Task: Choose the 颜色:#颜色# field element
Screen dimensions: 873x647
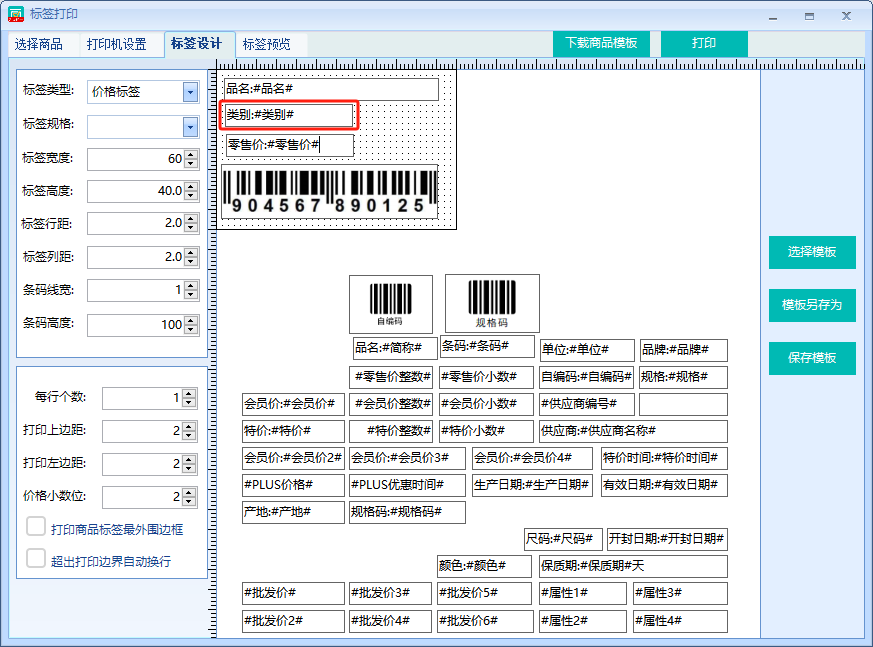Action: pyautogui.click(x=484, y=566)
